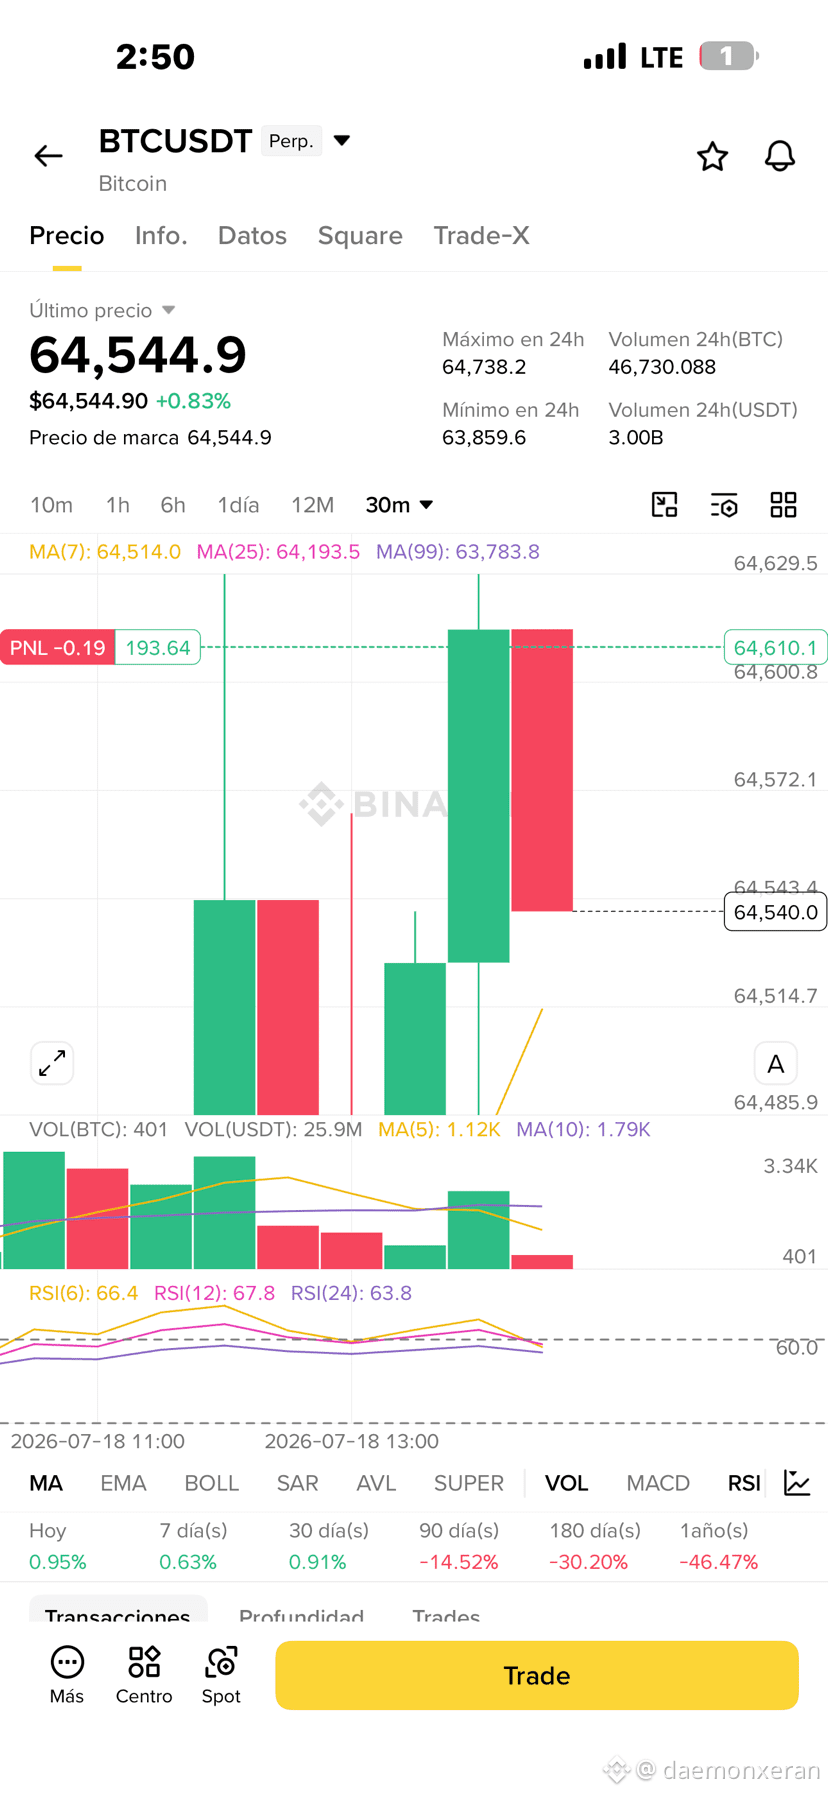Open the Square tab
The image size is (828, 1795).
coord(360,236)
